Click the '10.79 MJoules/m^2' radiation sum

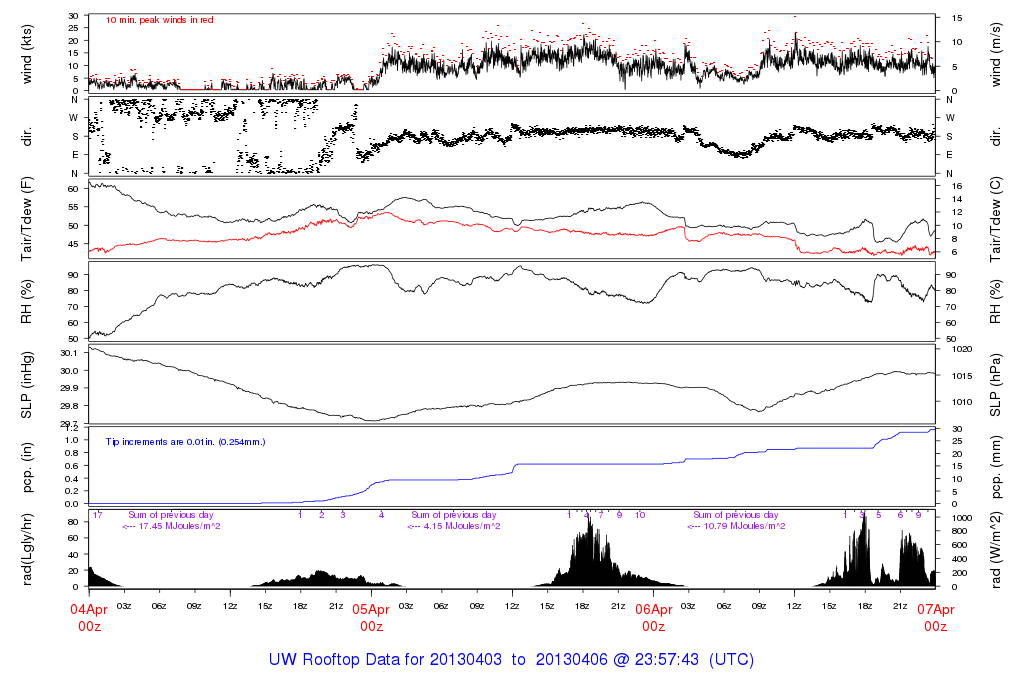coord(744,526)
